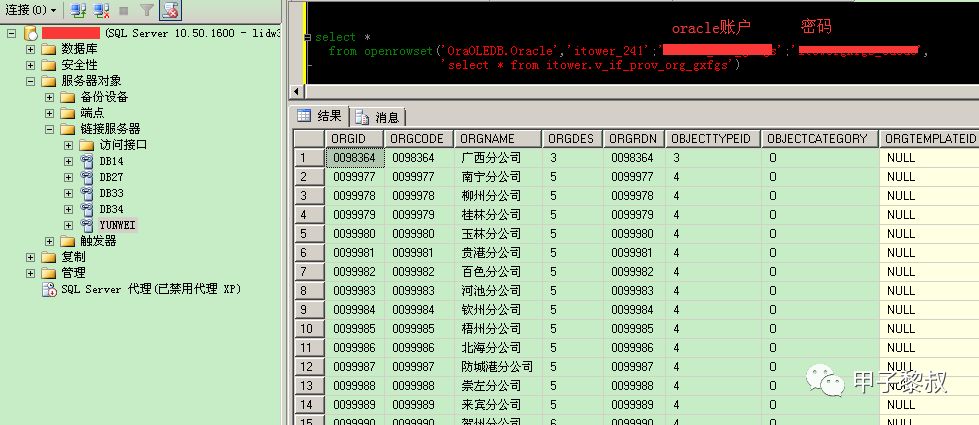Click the results grid select-all corner cell
Viewport: 979px width, 425px height.
[309, 139]
